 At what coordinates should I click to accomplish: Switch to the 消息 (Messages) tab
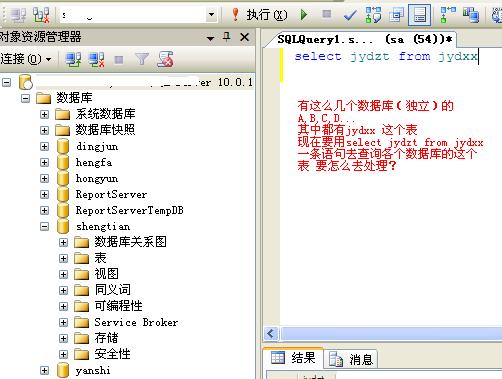(x=351, y=359)
